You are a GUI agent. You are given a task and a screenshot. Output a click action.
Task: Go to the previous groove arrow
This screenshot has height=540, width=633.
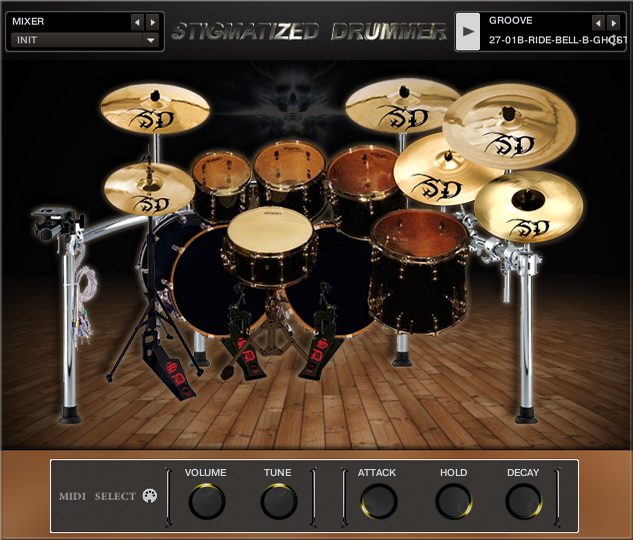[x=598, y=23]
